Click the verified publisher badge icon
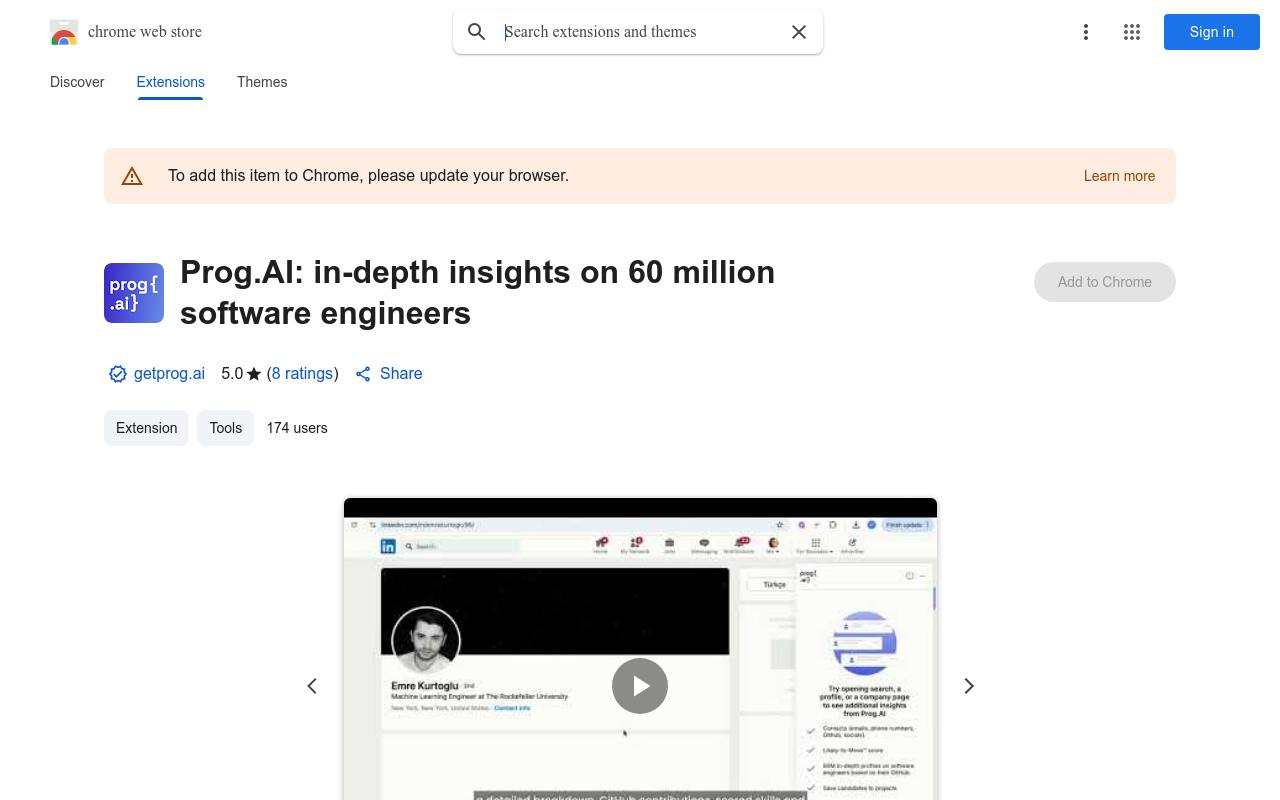 point(118,374)
